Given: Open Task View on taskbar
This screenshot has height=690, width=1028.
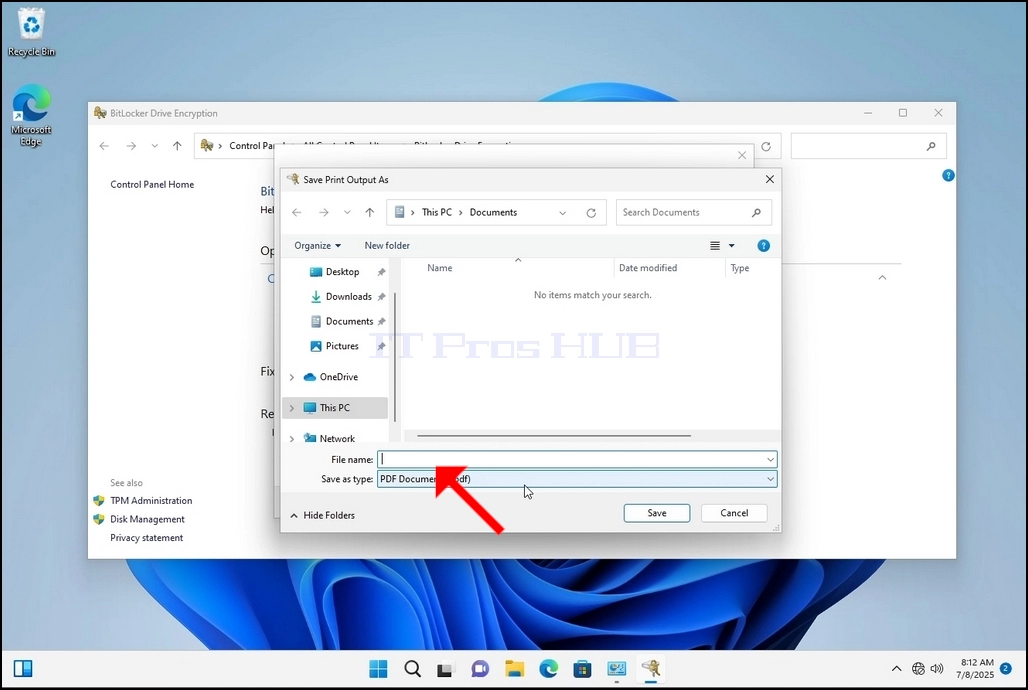Looking at the screenshot, I should (x=446, y=669).
